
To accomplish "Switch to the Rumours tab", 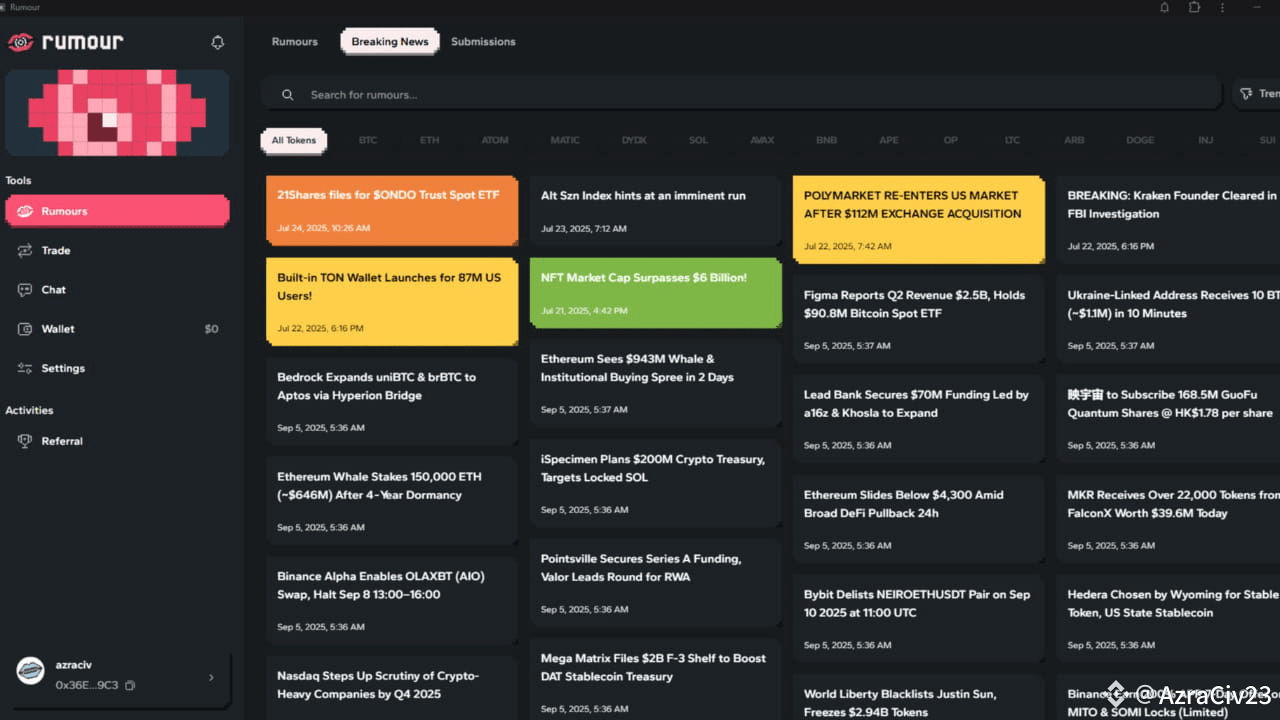I will pos(294,42).
